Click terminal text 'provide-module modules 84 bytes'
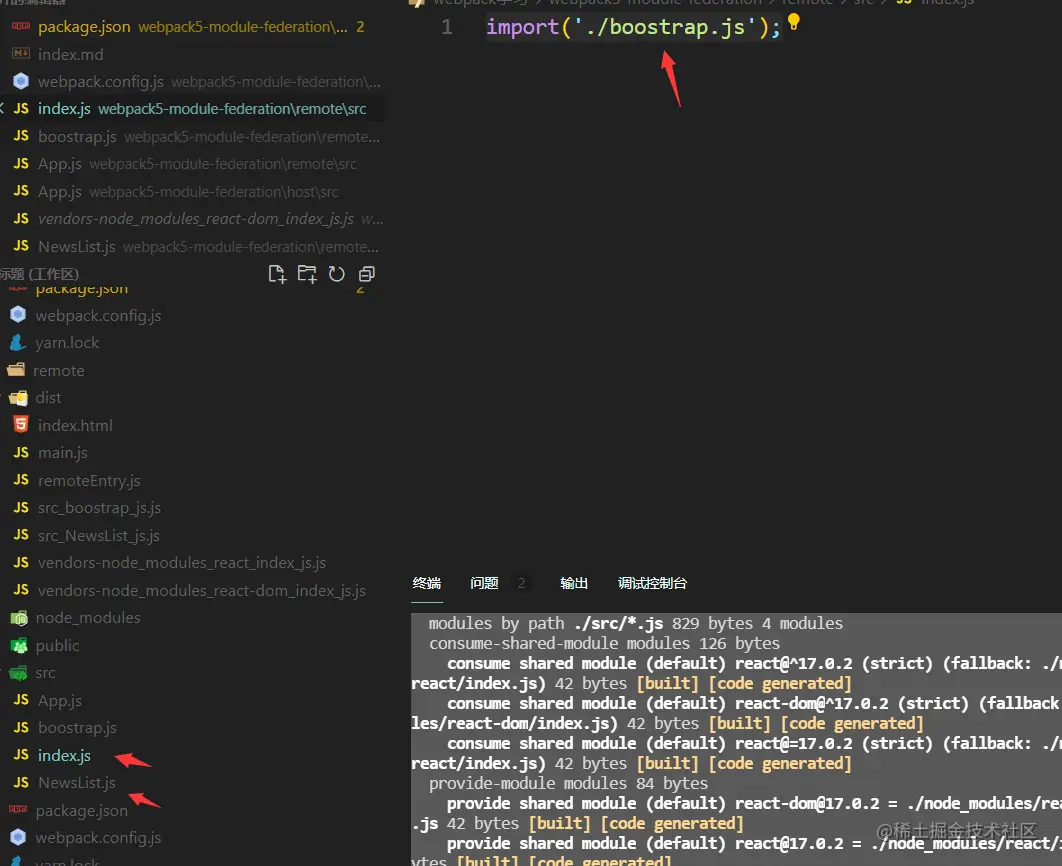Image resolution: width=1062 pixels, height=866 pixels. pos(568,783)
